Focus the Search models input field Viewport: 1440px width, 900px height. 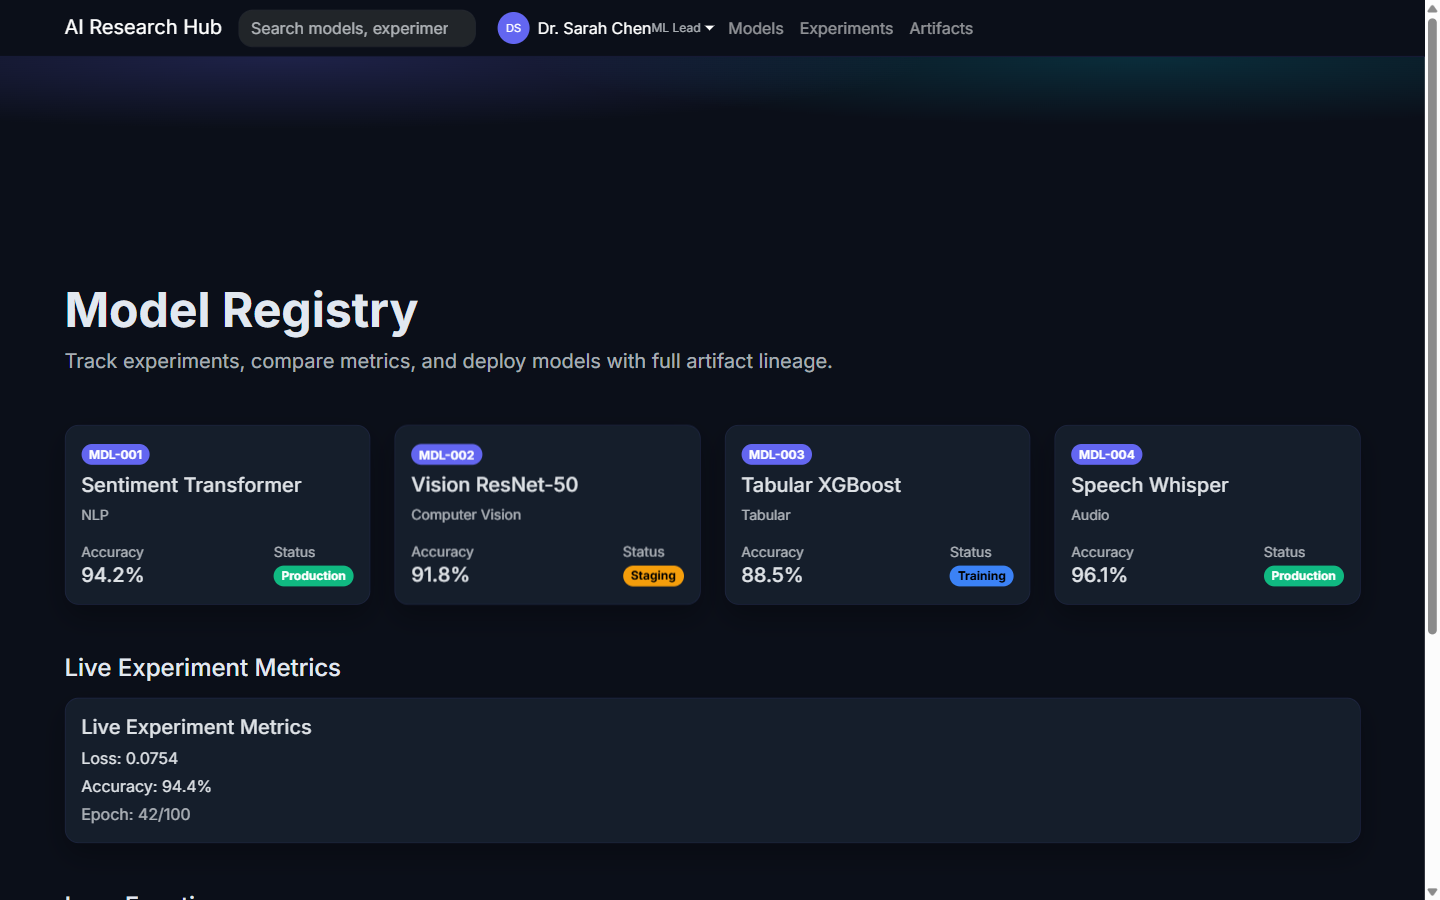tap(357, 28)
